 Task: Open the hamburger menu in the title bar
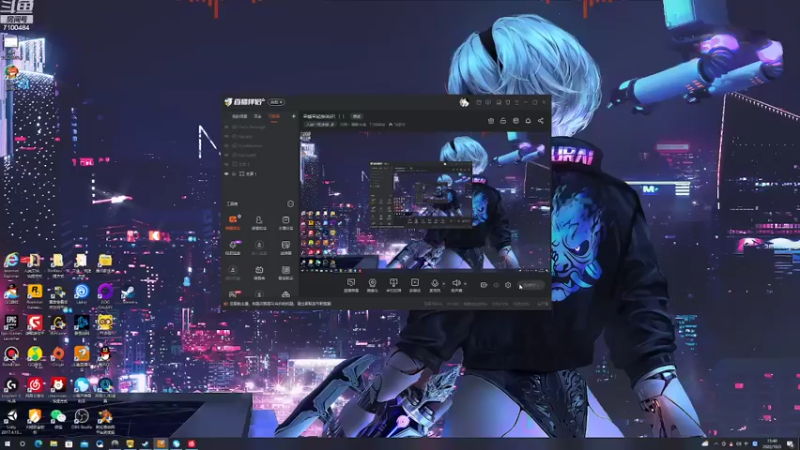[x=517, y=102]
